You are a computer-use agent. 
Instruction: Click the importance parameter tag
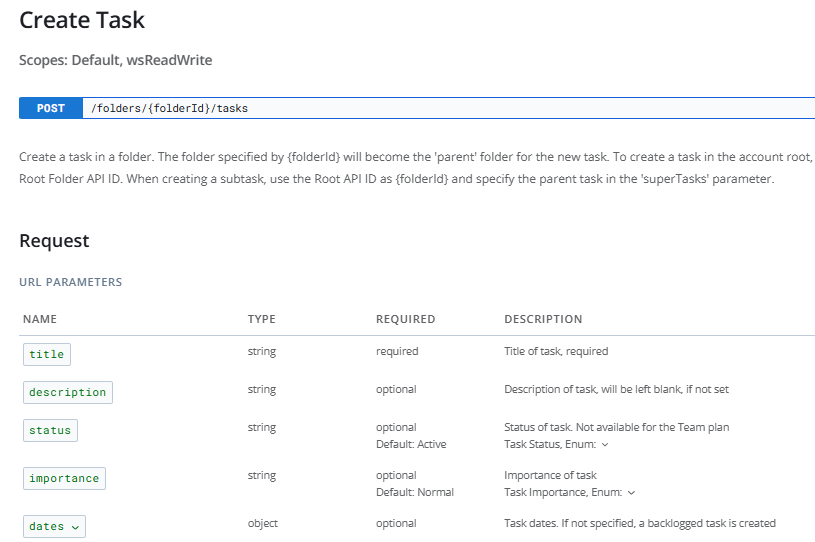click(x=64, y=478)
